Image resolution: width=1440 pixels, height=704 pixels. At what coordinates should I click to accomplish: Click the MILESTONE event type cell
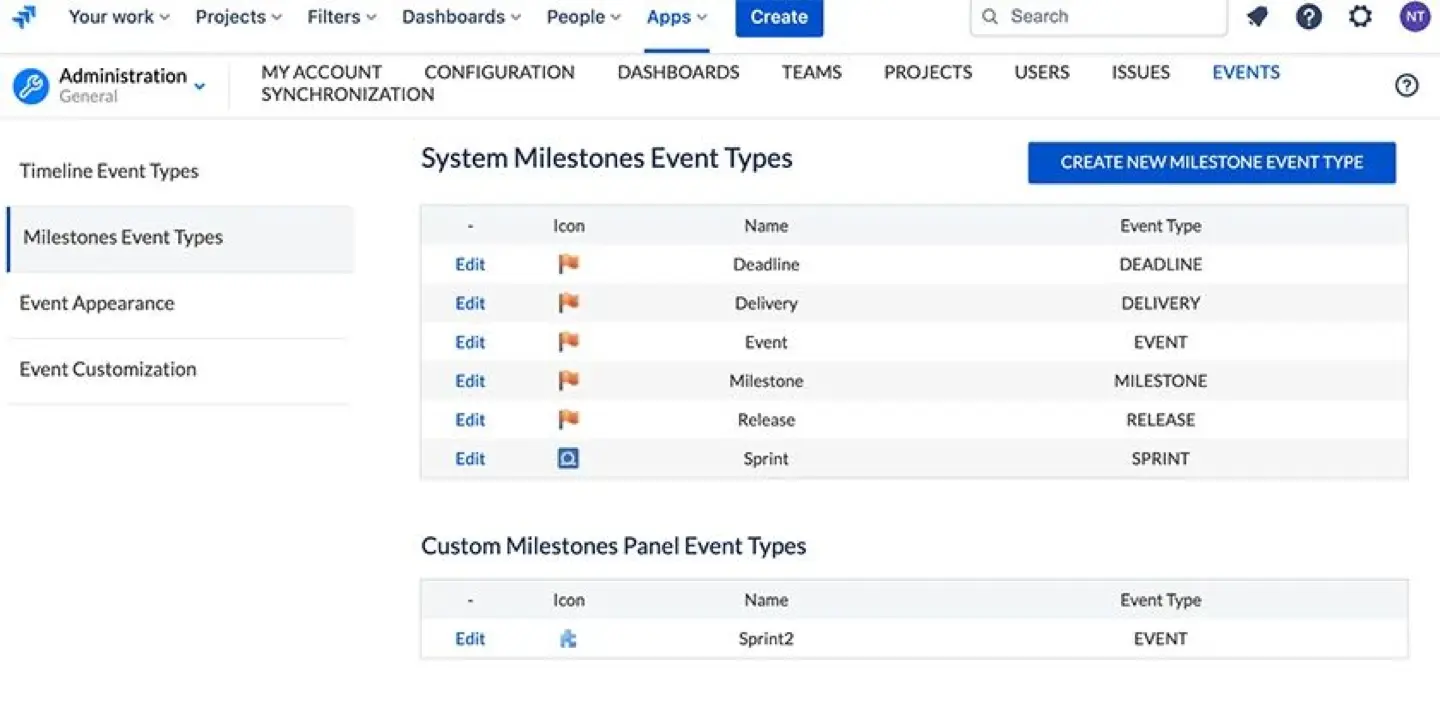[x=1161, y=381]
